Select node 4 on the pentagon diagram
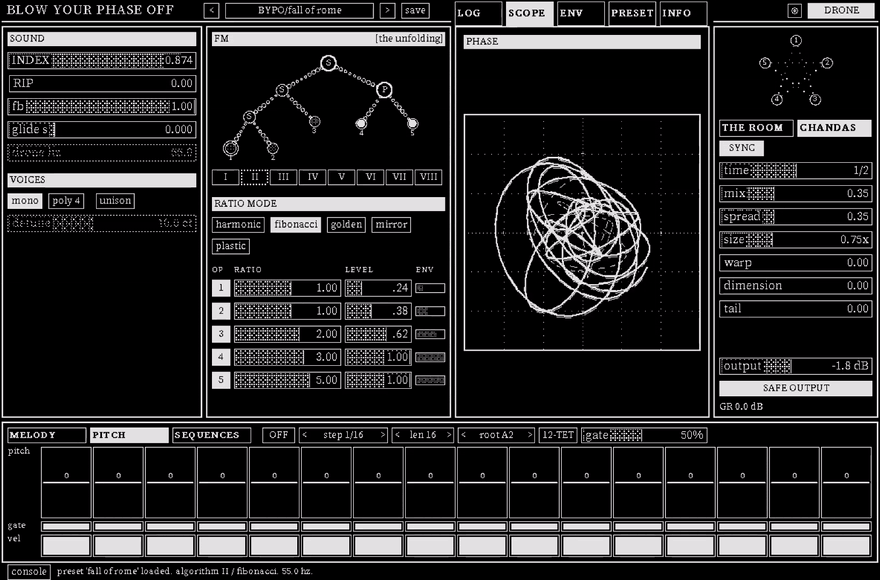 tap(777, 99)
